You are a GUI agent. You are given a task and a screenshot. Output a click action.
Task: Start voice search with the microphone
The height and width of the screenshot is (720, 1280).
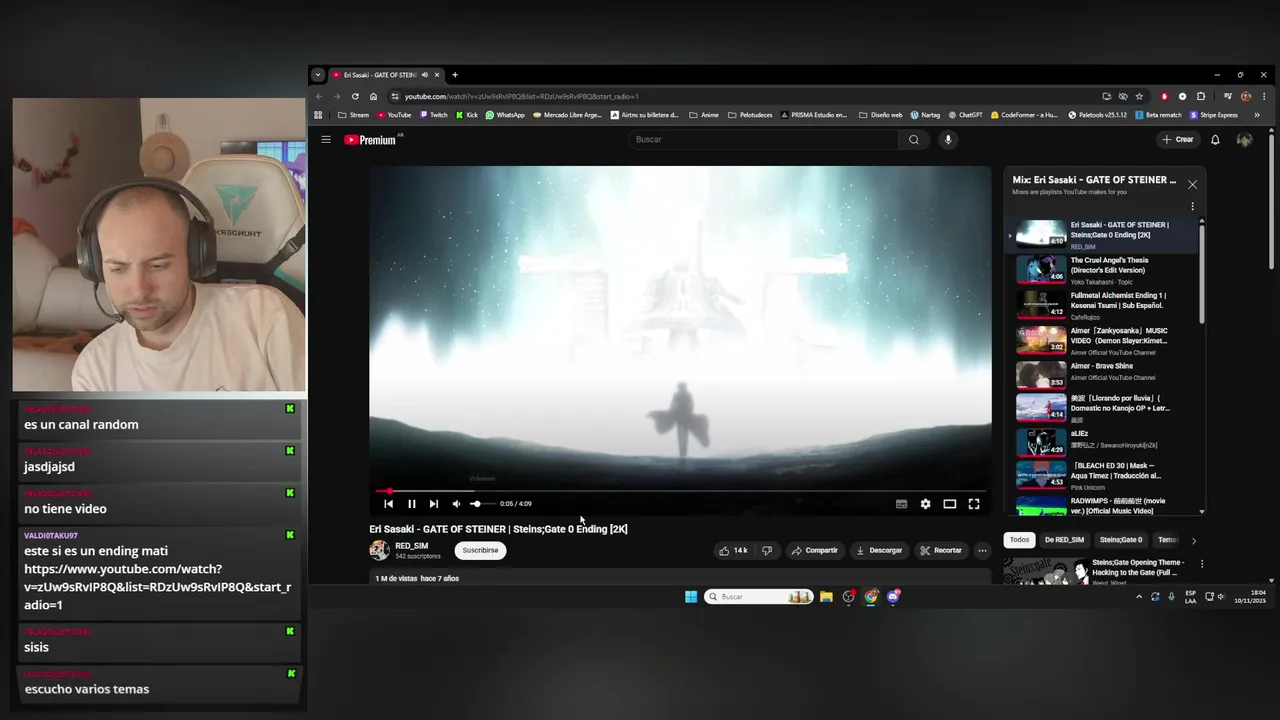pyautogui.click(x=948, y=140)
